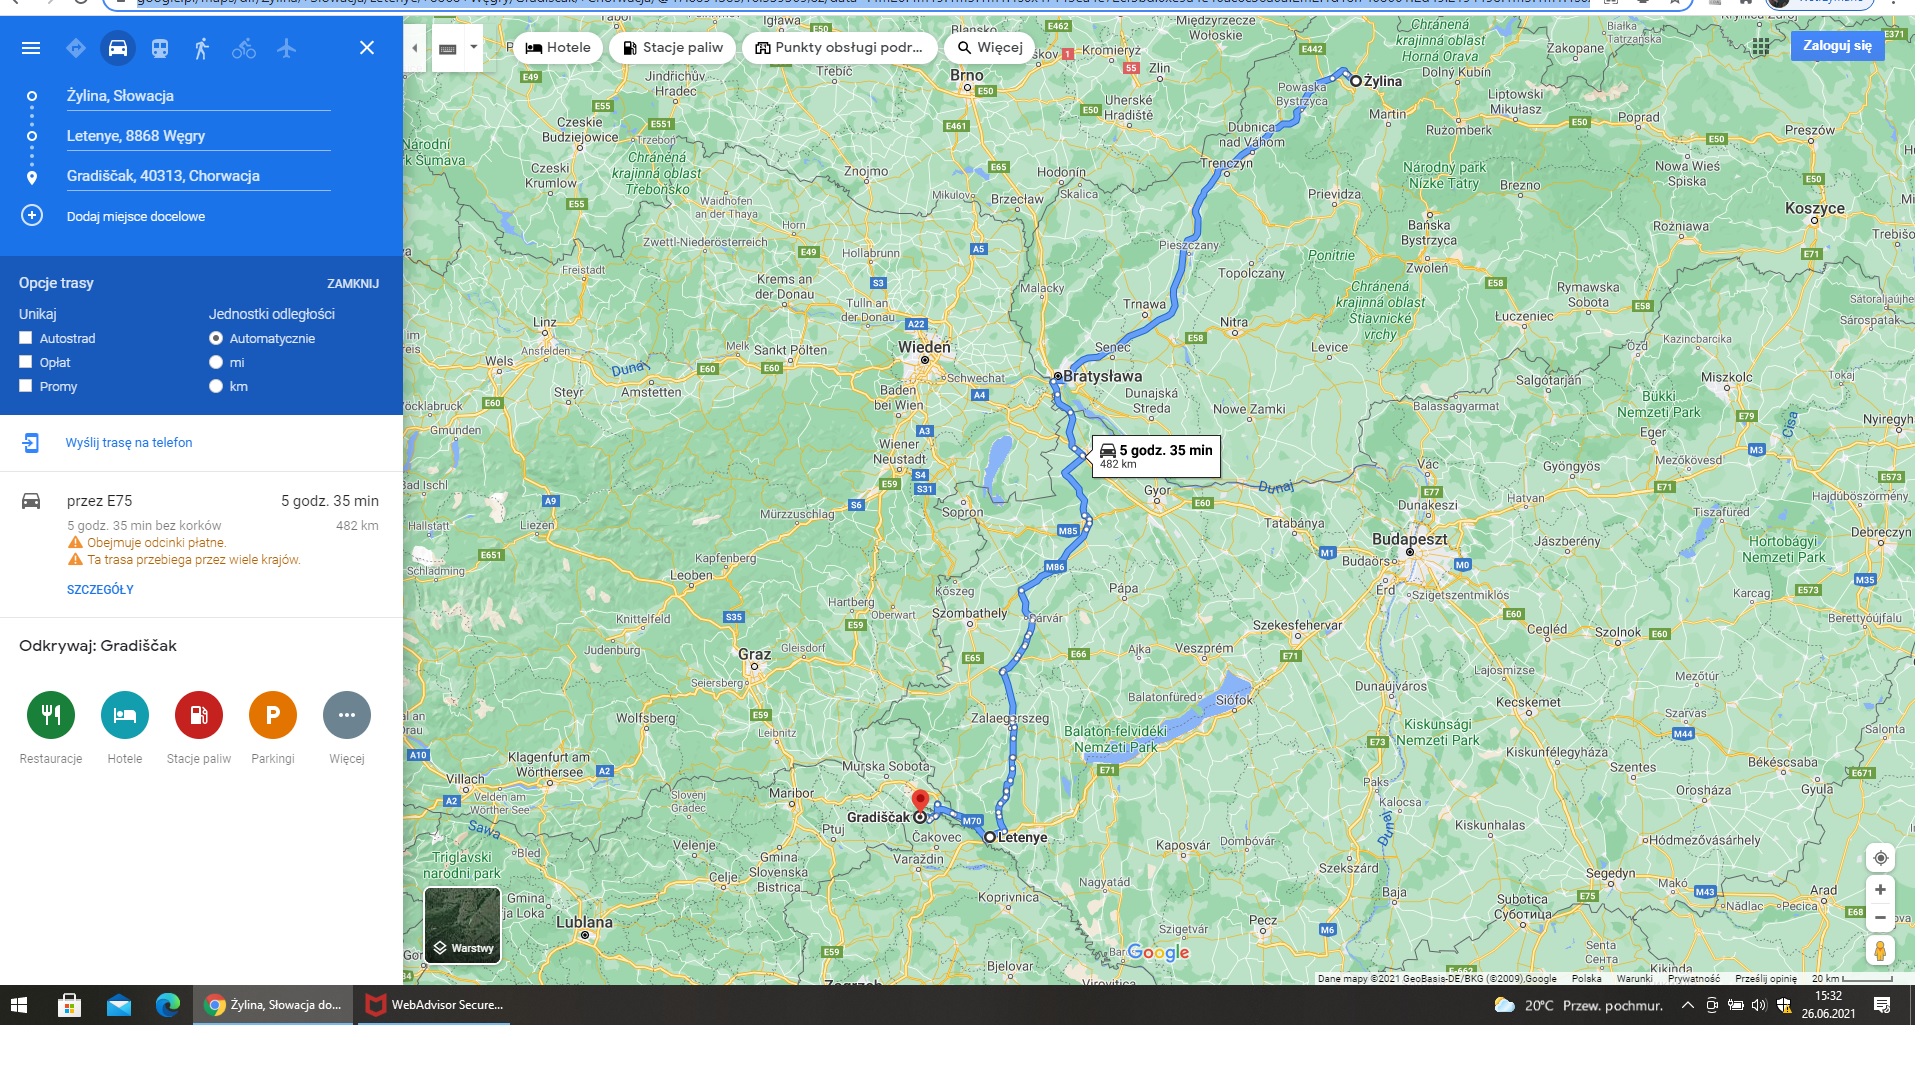Open the keyboard input tools dropdown

(x=474, y=47)
